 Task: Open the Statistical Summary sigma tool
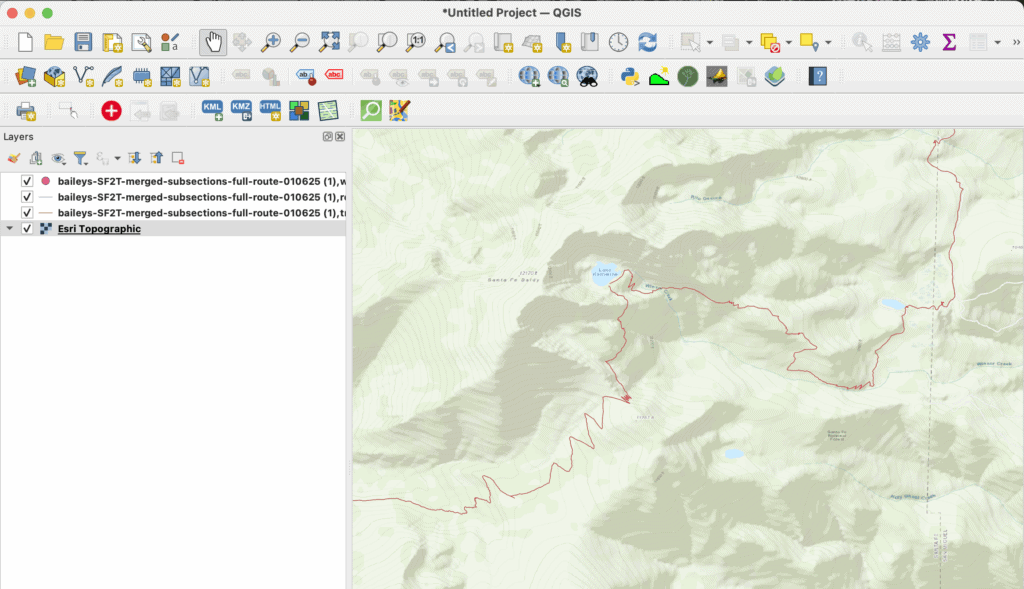click(x=949, y=42)
